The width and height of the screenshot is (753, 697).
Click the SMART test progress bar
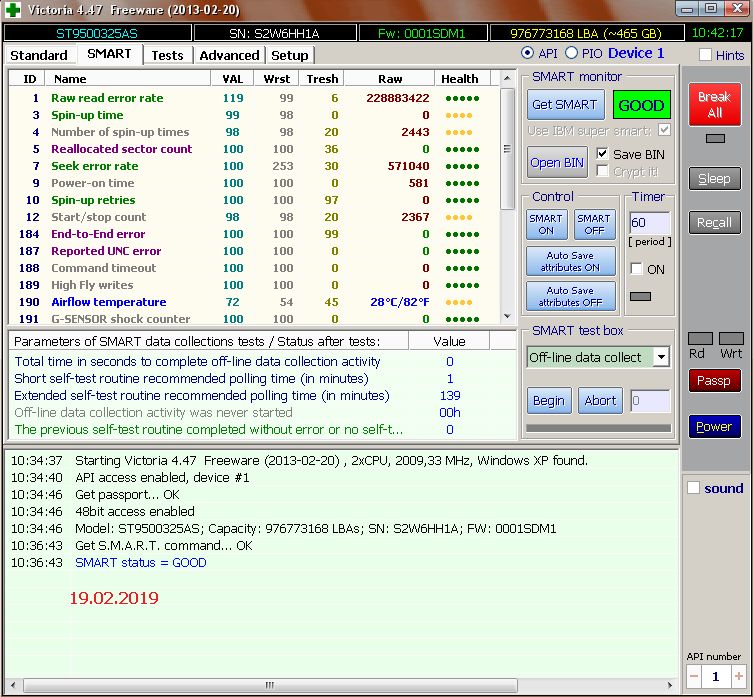pos(598,428)
